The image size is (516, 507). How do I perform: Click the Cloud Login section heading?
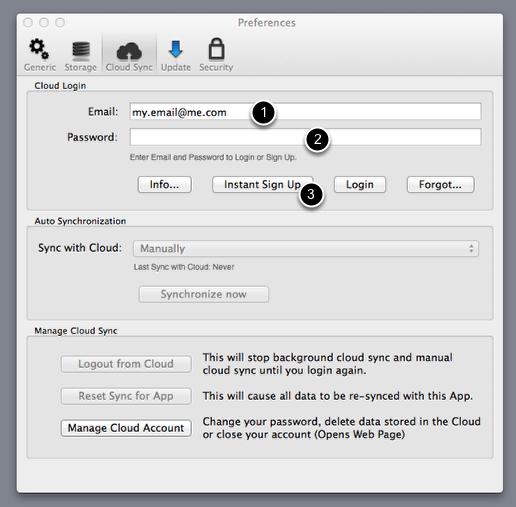[60, 86]
